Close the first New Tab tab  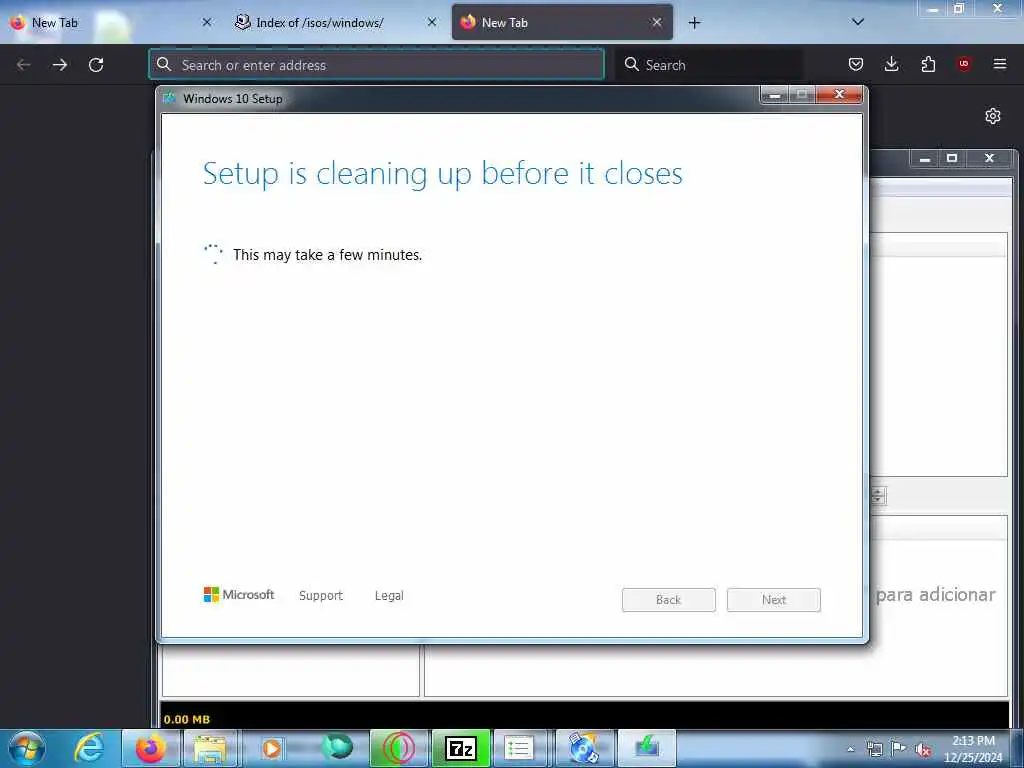(x=207, y=22)
